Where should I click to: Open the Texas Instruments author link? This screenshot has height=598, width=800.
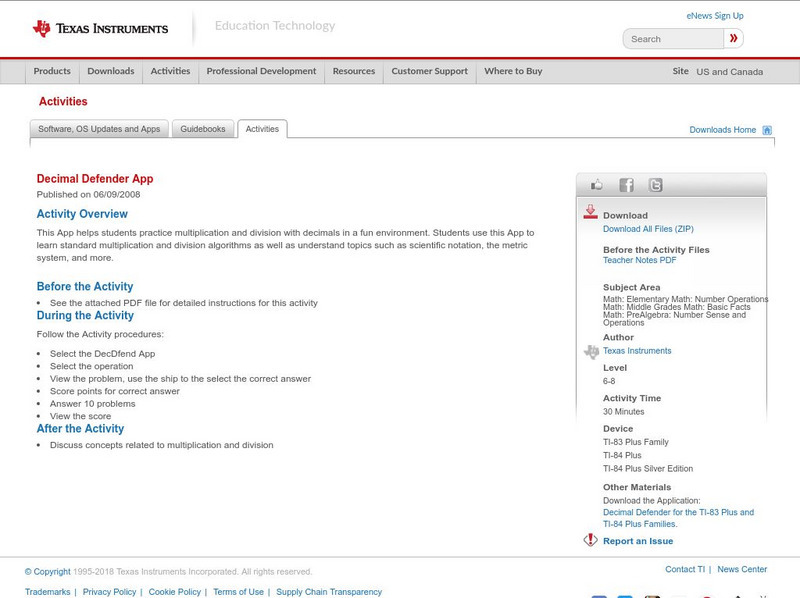coord(637,351)
